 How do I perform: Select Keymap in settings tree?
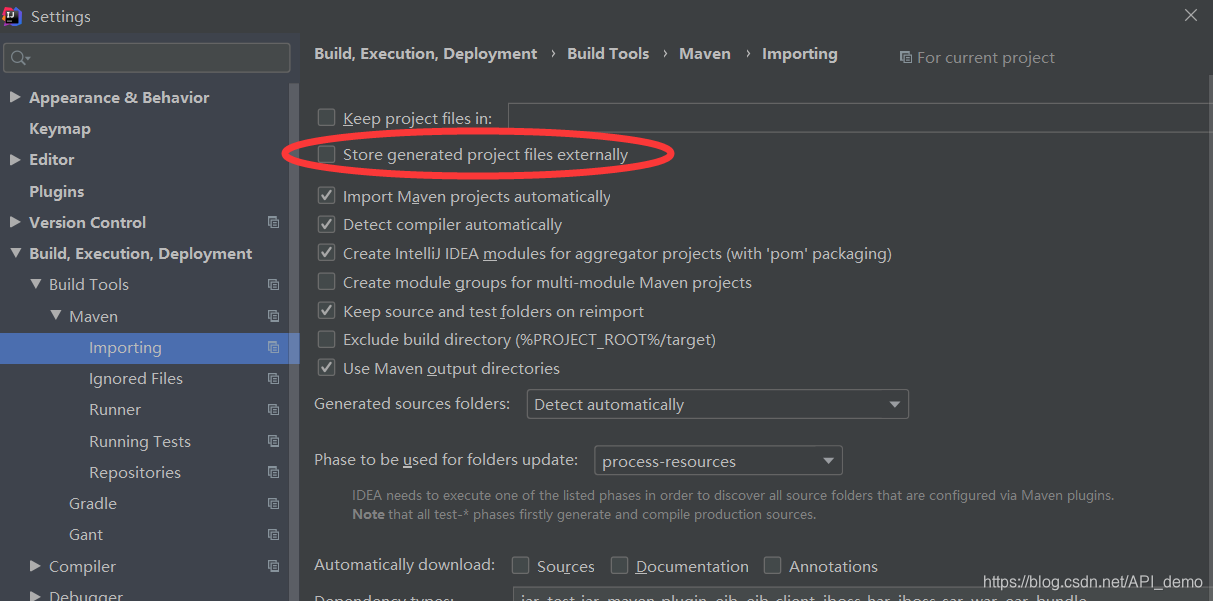coord(60,128)
